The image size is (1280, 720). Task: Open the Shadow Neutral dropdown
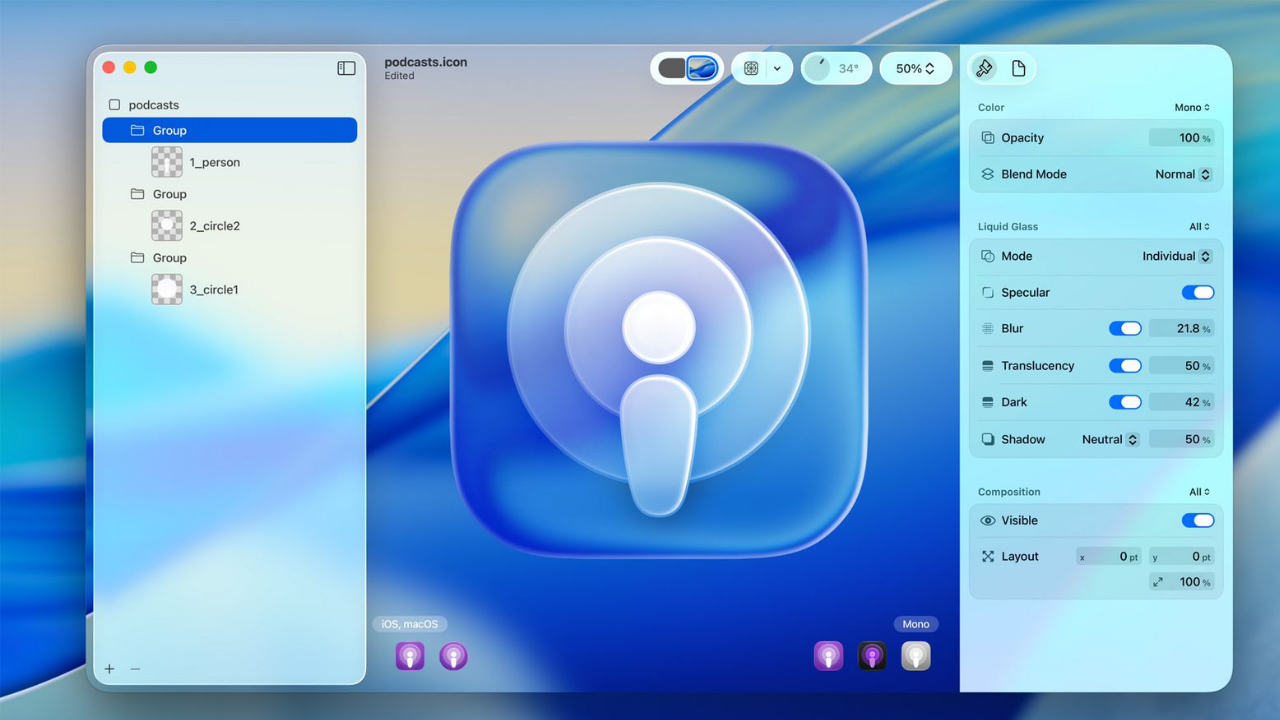1110,439
